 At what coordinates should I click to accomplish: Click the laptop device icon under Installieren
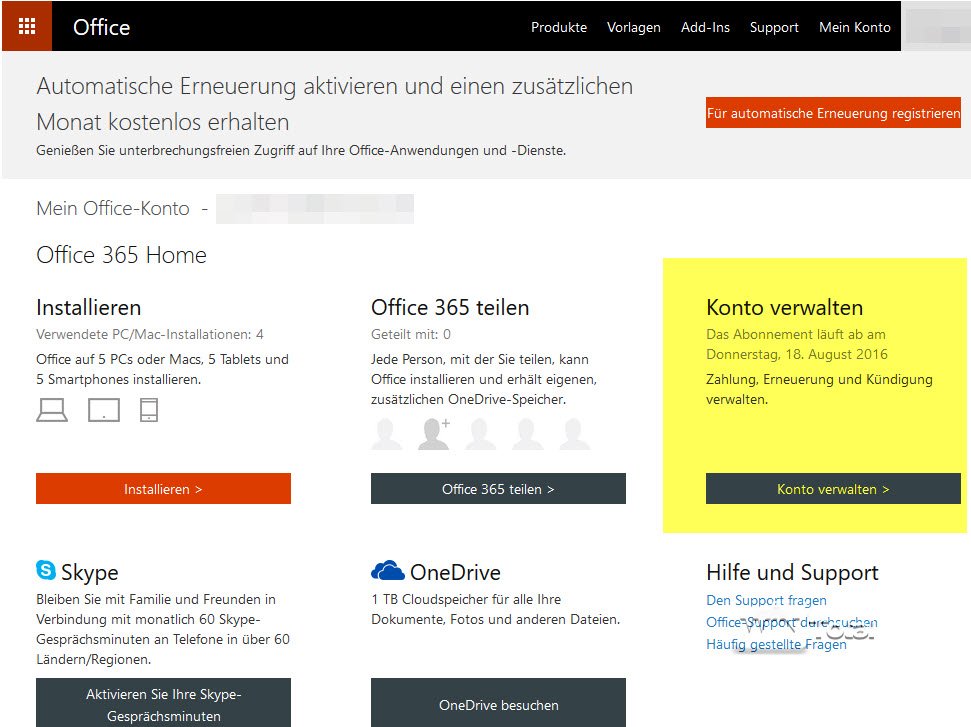[x=52, y=410]
